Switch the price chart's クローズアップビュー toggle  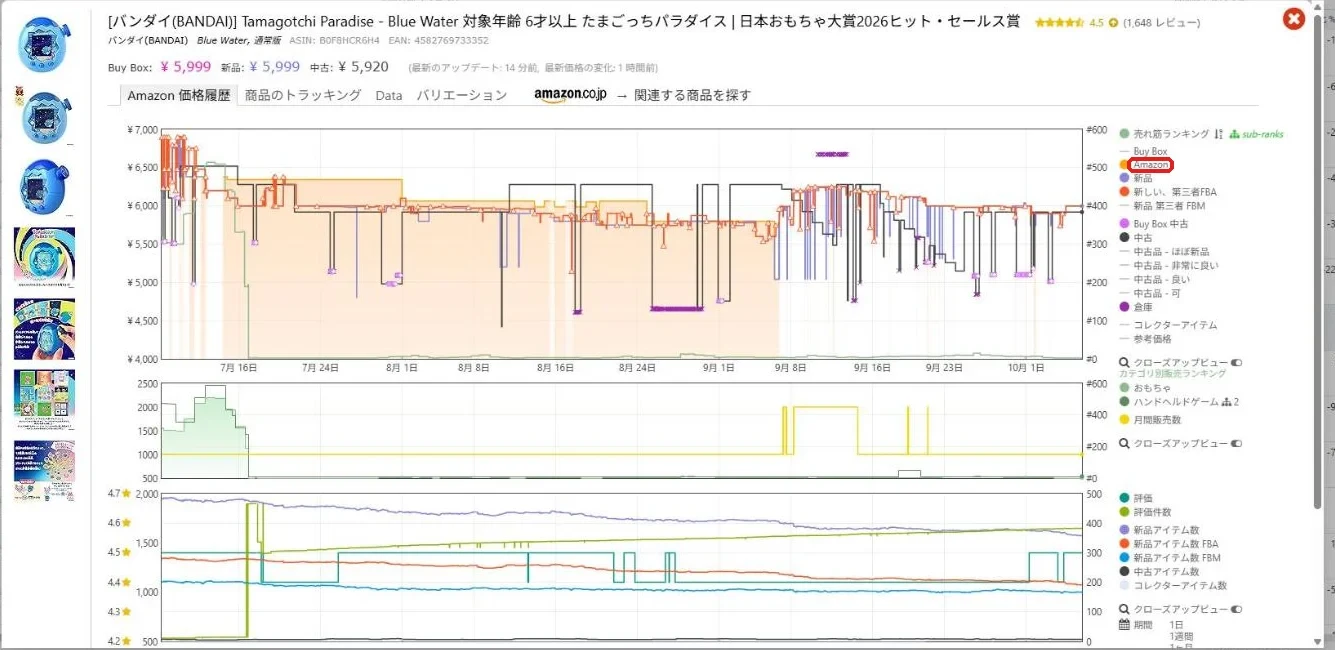[x=1236, y=362]
